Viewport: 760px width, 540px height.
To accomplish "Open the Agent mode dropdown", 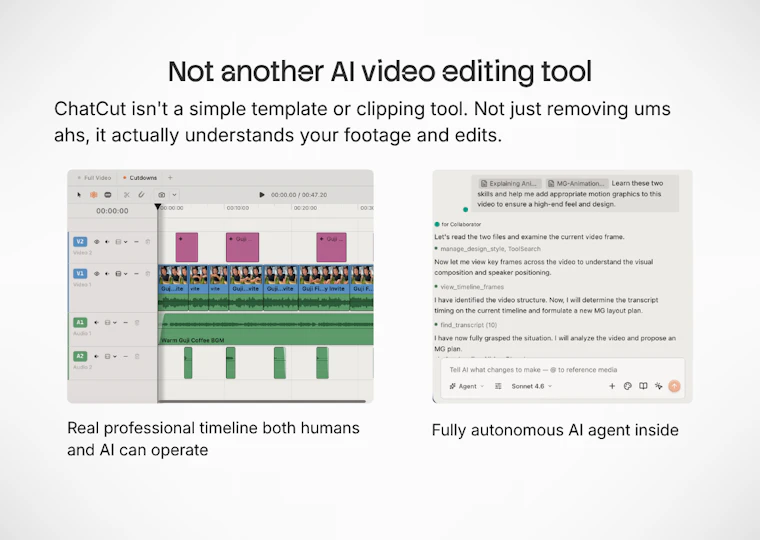I will tap(466, 386).
